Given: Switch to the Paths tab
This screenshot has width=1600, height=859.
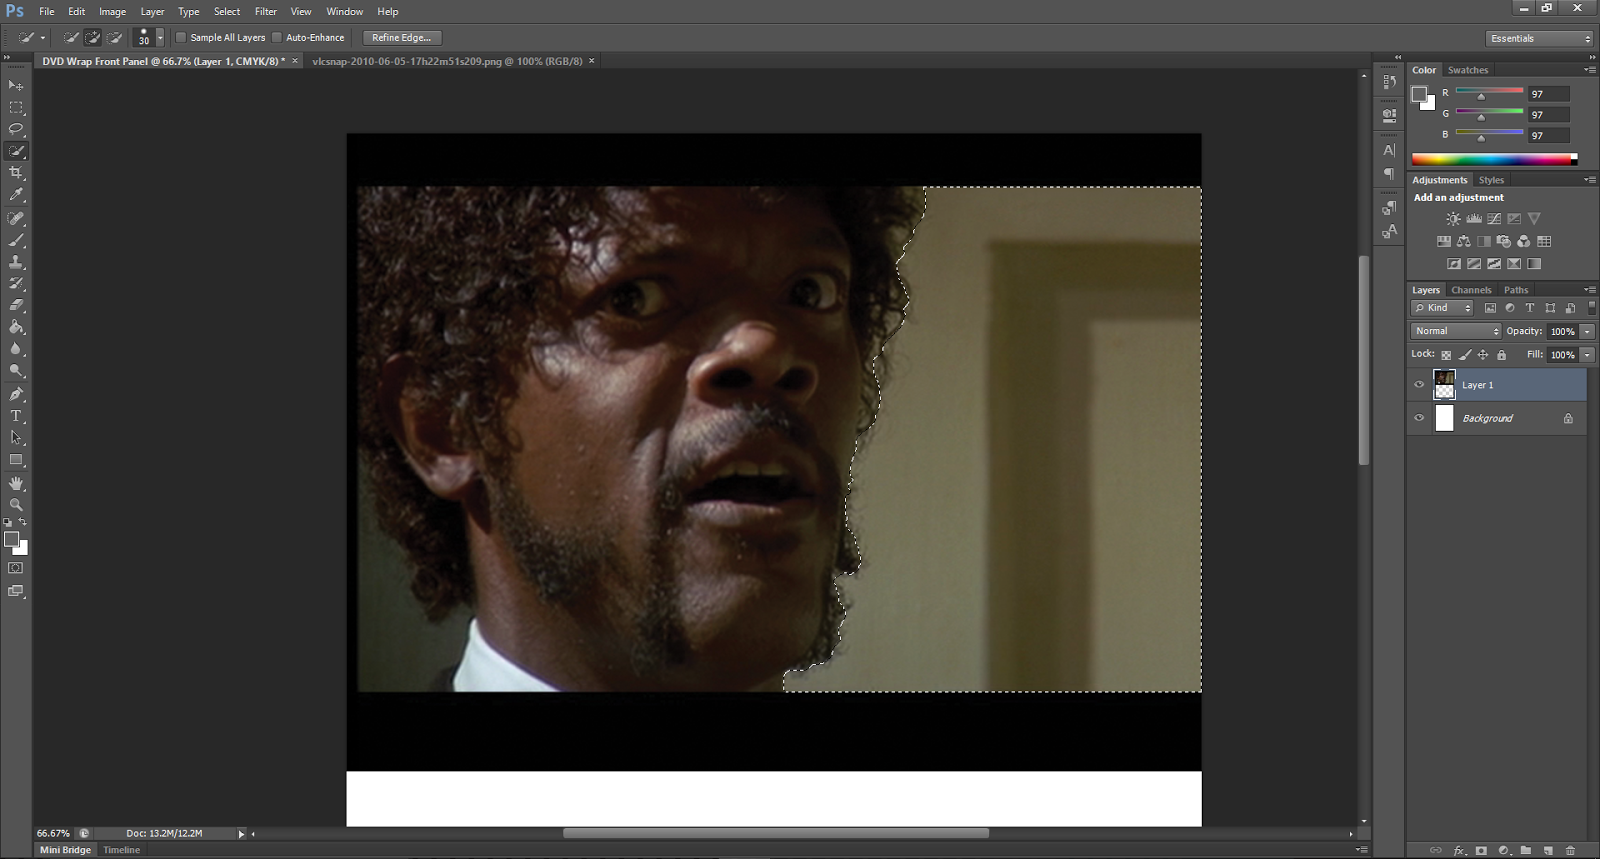Looking at the screenshot, I should [x=1516, y=290].
